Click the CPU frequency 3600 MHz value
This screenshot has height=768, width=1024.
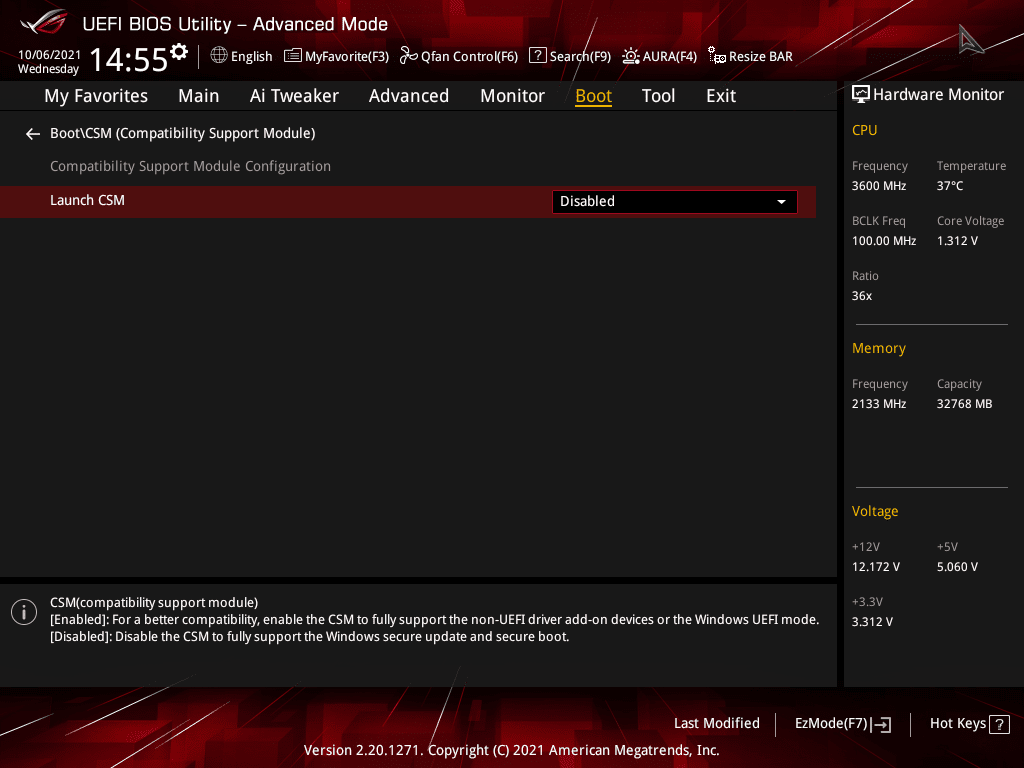point(879,186)
